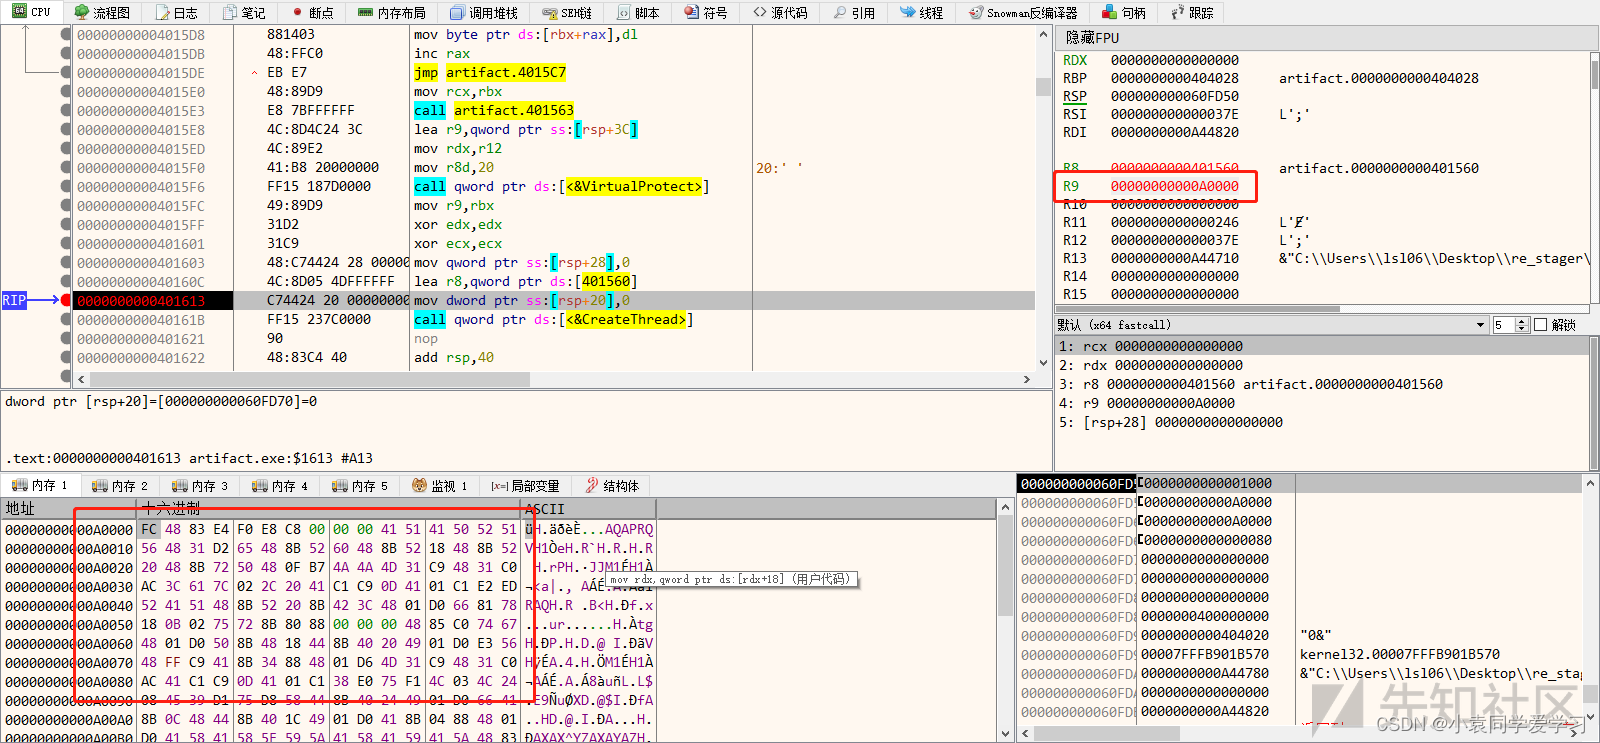Open 日志 log using its document icon

[162, 12]
